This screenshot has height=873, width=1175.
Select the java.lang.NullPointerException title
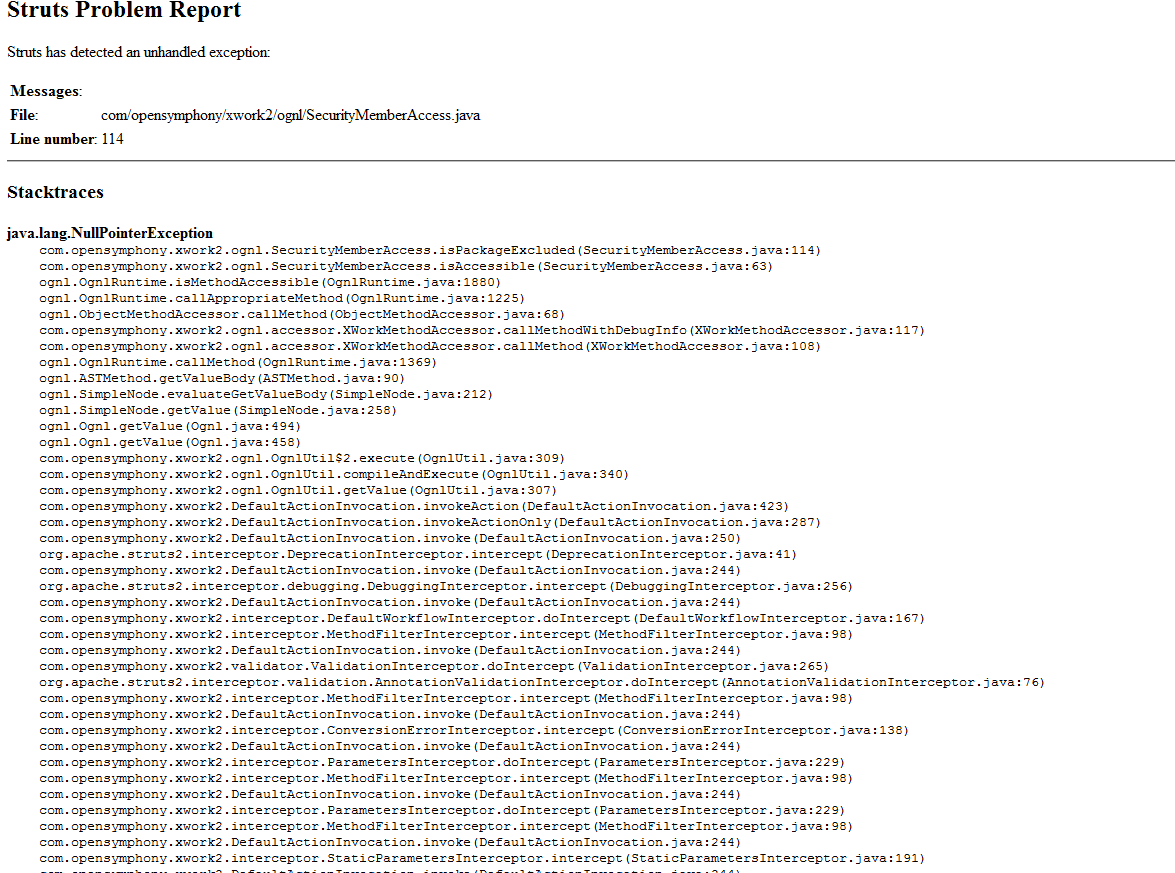pos(110,233)
